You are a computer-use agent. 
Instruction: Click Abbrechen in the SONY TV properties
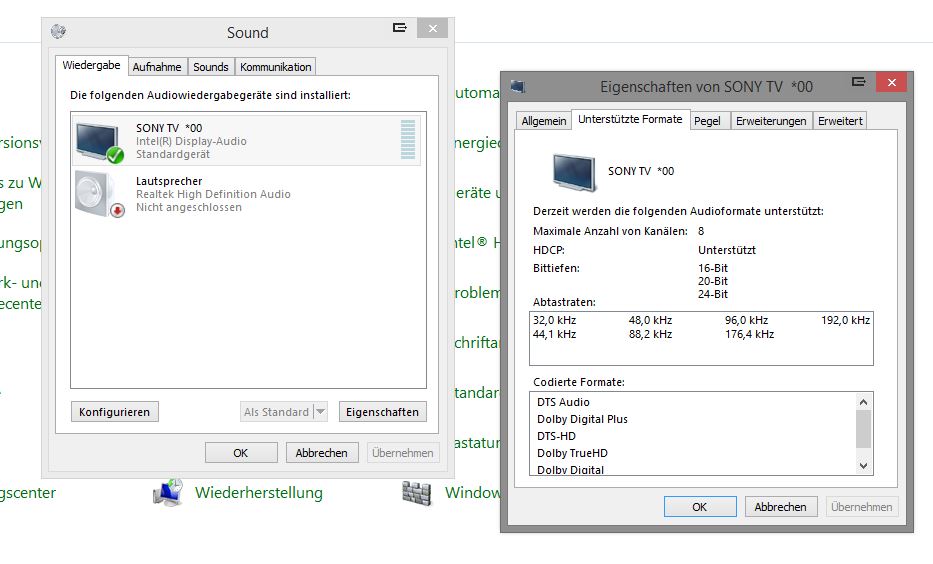(x=780, y=507)
